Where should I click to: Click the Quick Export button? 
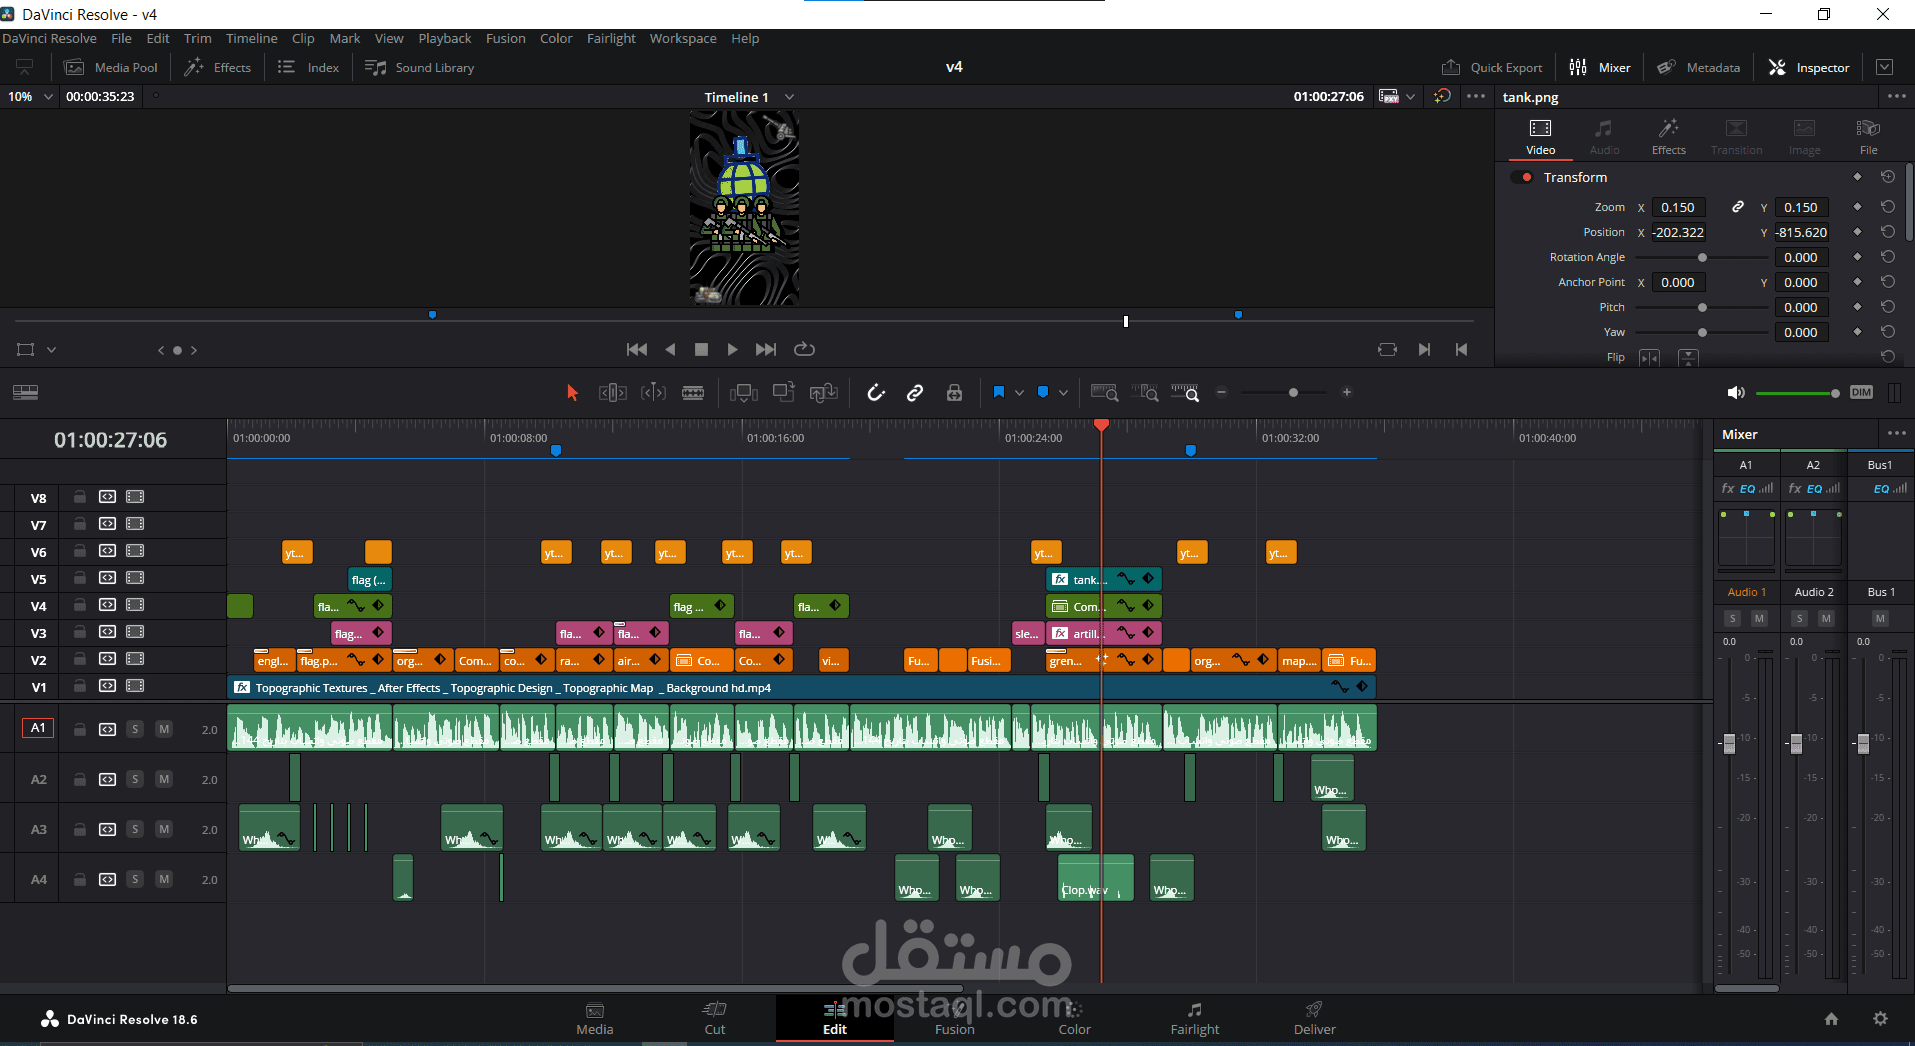pyautogui.click(x=1492, y=67)
